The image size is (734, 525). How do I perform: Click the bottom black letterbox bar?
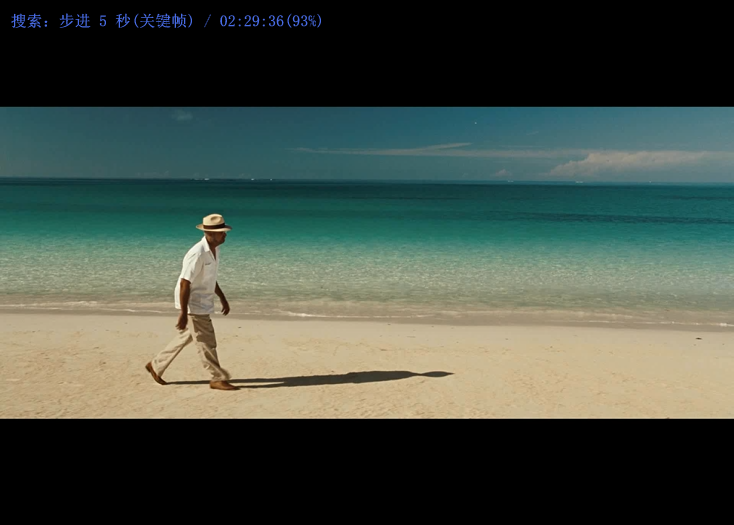click(367, 470)
